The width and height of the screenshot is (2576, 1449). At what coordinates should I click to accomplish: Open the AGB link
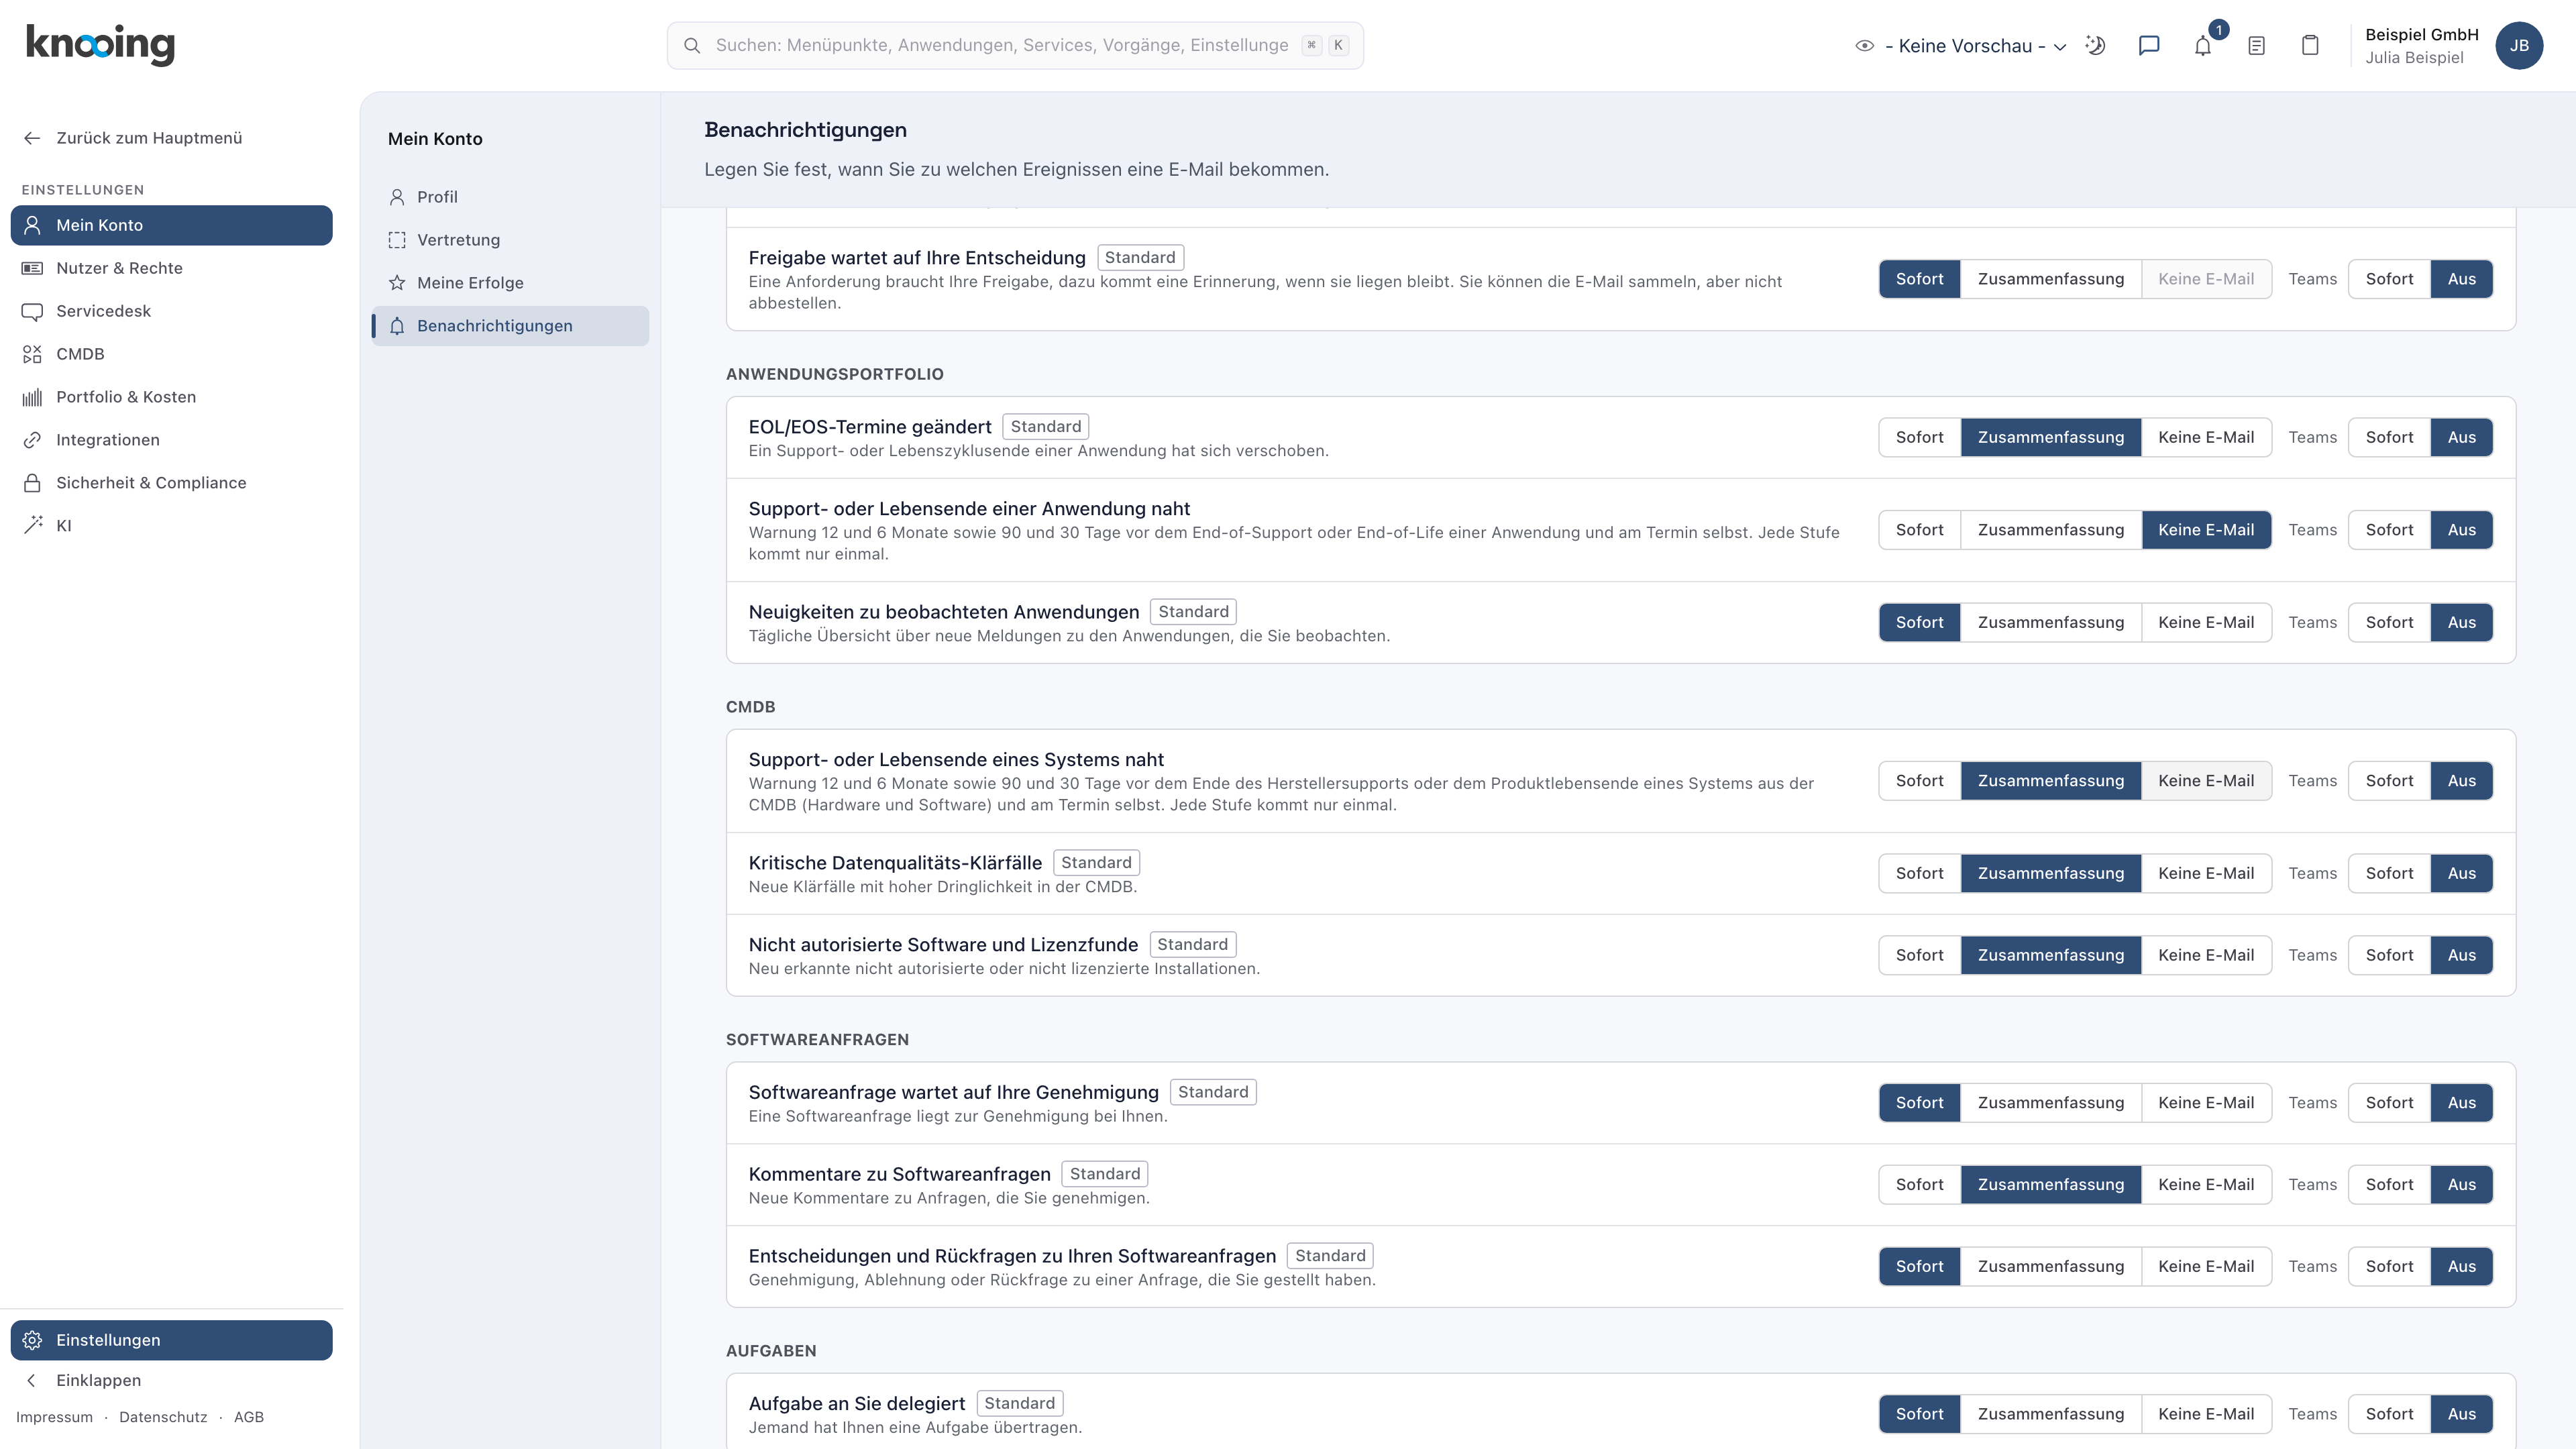pyautogui.click(x=249, y=1417)
